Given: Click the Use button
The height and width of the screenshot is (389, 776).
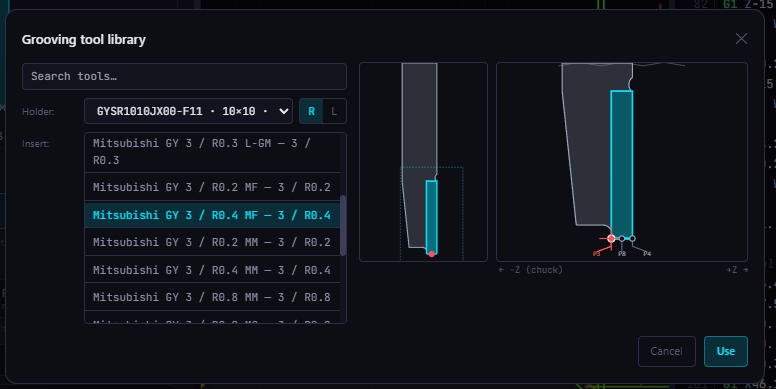Looking at the screenshot, I should (x=726, y=351).
